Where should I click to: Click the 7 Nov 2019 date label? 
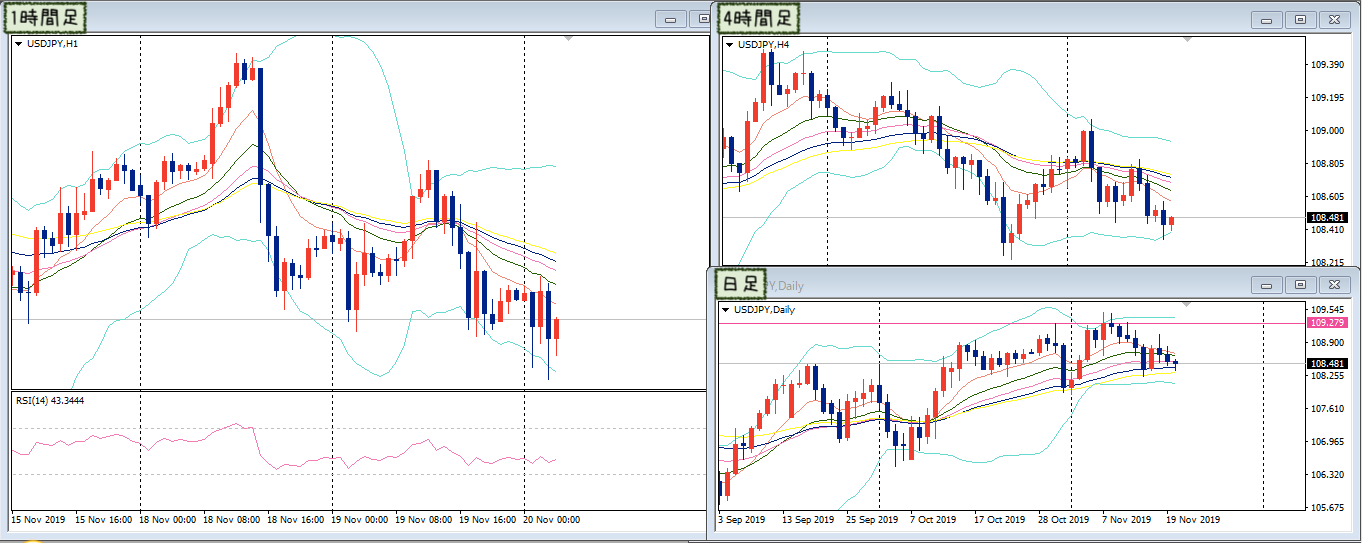1127,520
